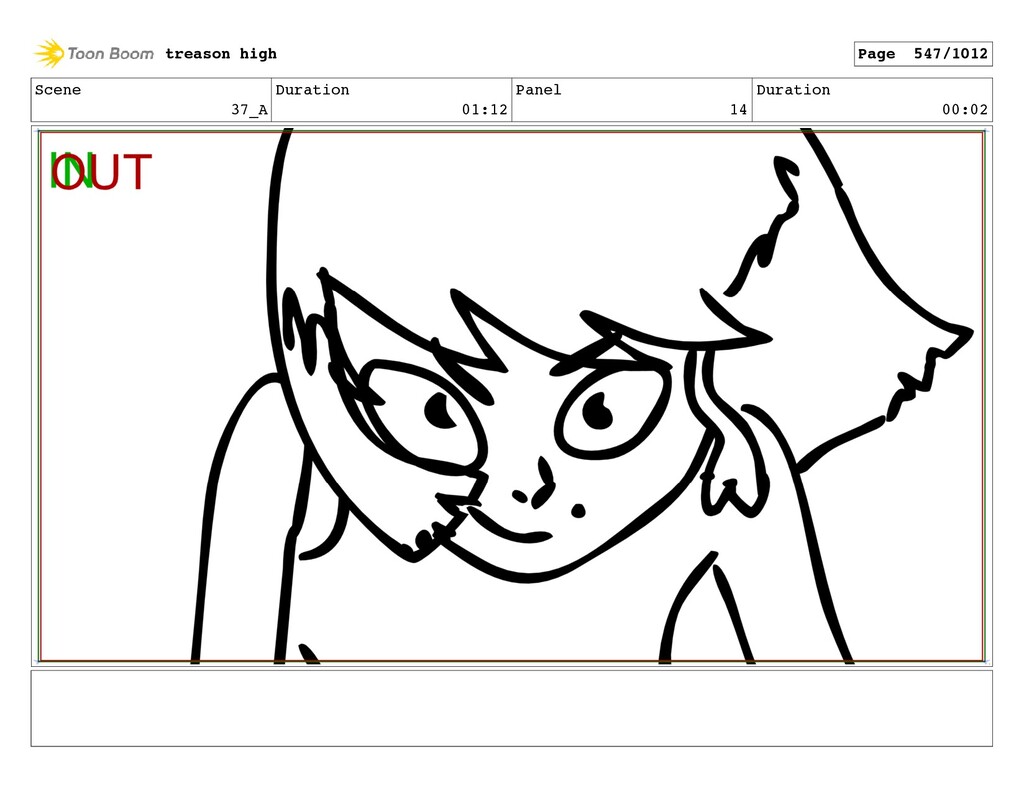Click the 'Scene' header label

pos(57,89)
